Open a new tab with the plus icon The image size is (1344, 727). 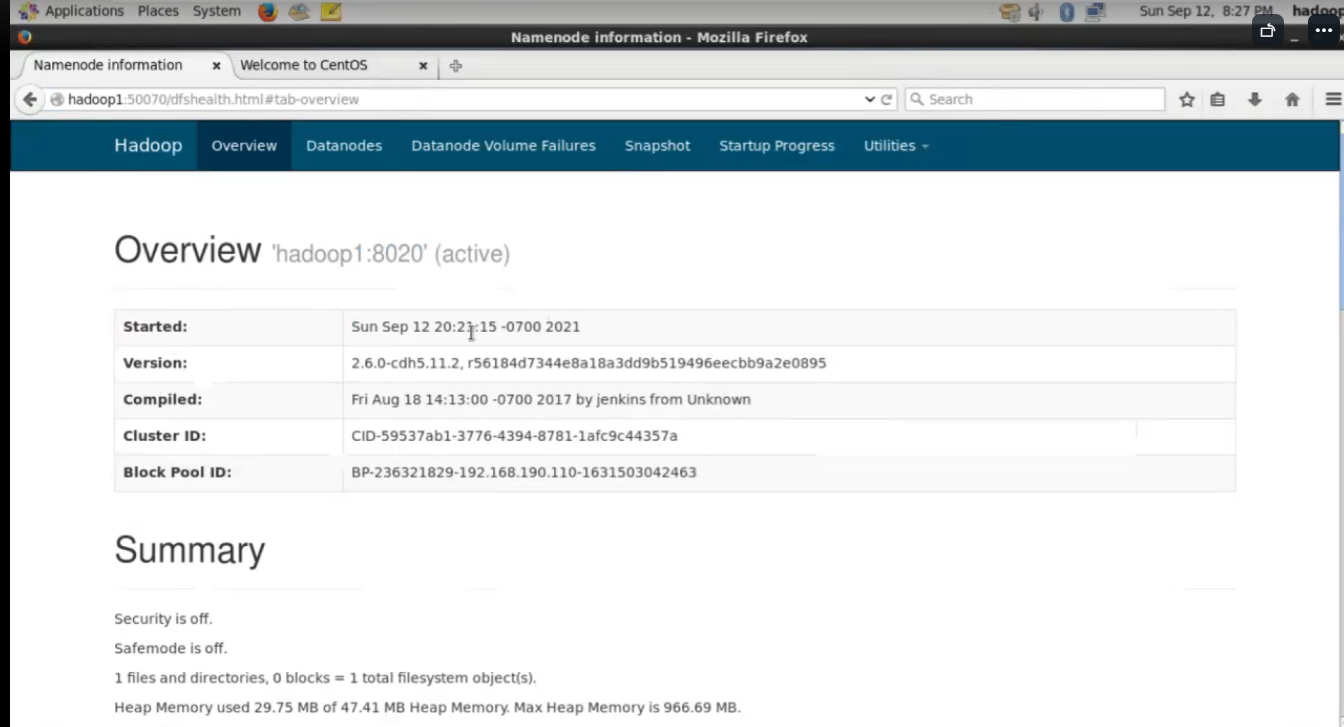456,66
